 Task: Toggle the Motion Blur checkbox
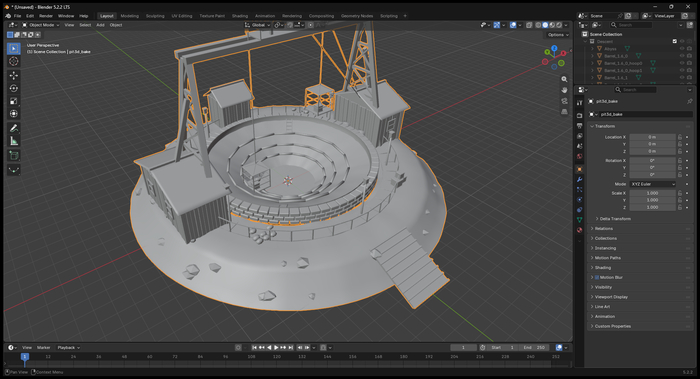point(597,277)
